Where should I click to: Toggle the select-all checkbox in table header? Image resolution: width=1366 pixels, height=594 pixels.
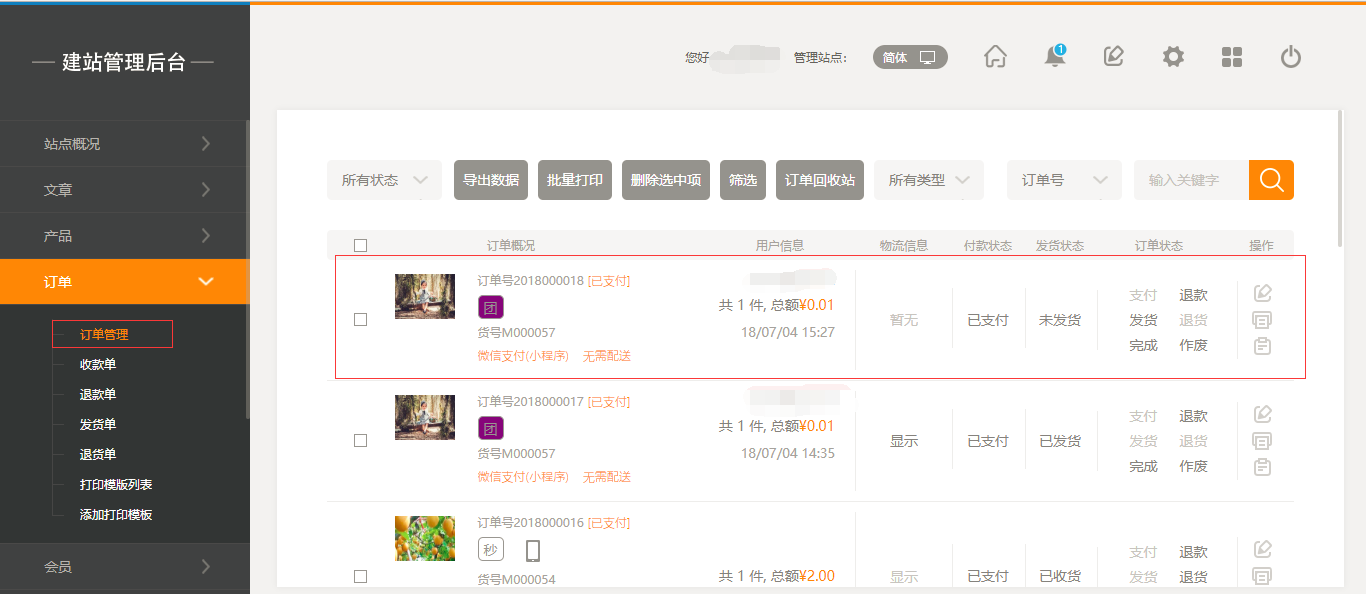[x=361, y=245]
